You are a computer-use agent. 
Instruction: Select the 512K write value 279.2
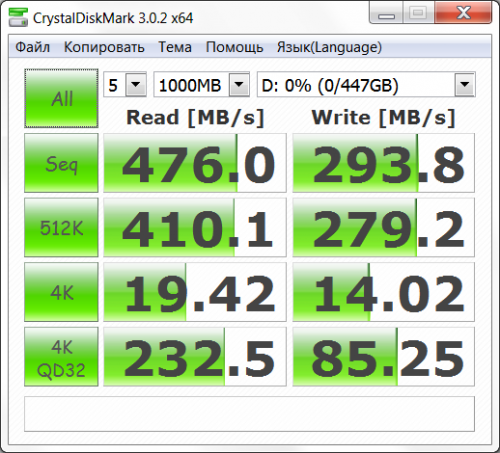point(384,227)
